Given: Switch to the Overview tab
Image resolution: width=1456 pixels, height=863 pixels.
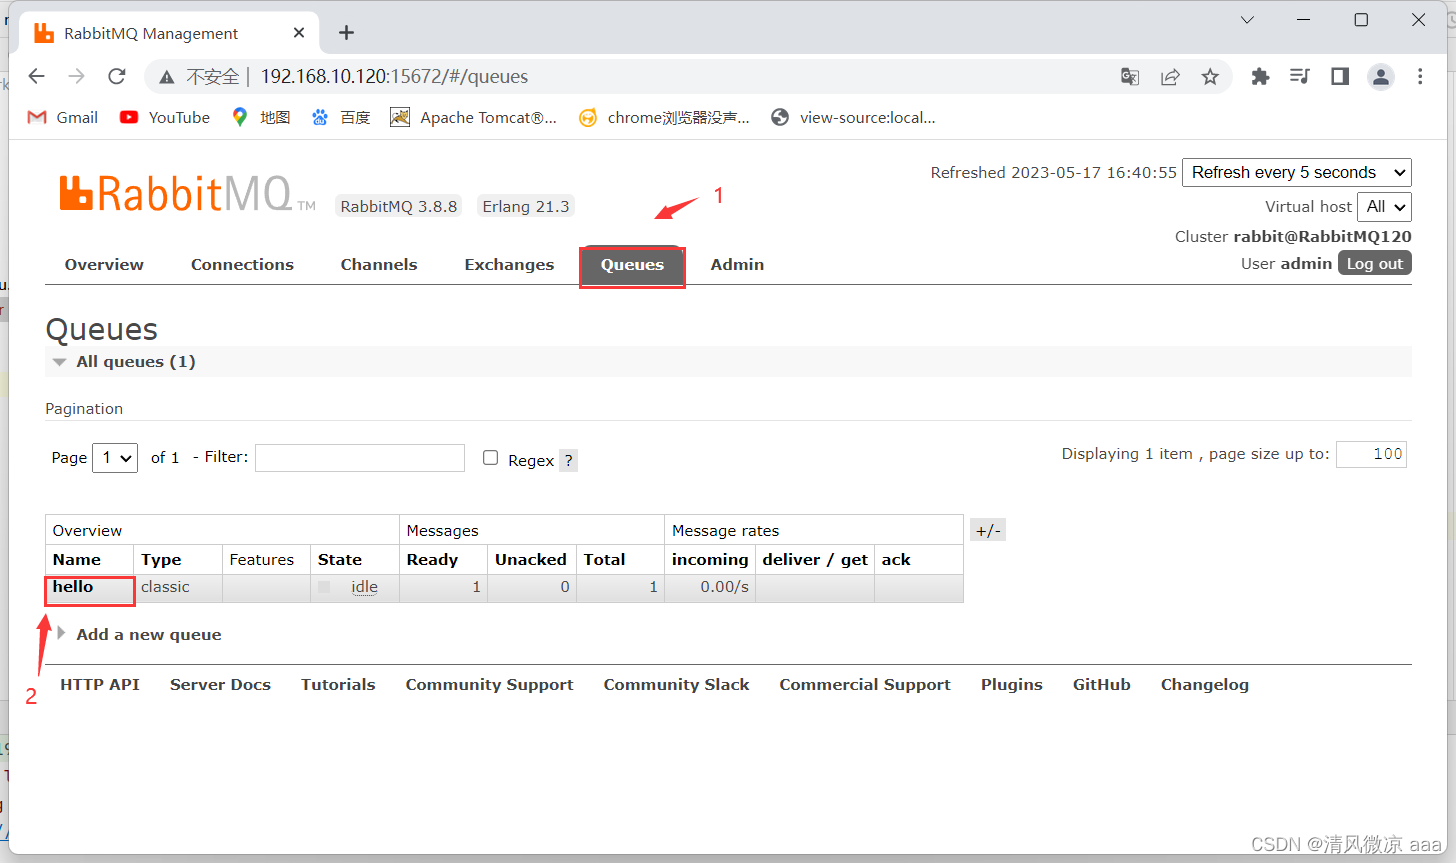Looking at the screenshot, I should 104,265.
